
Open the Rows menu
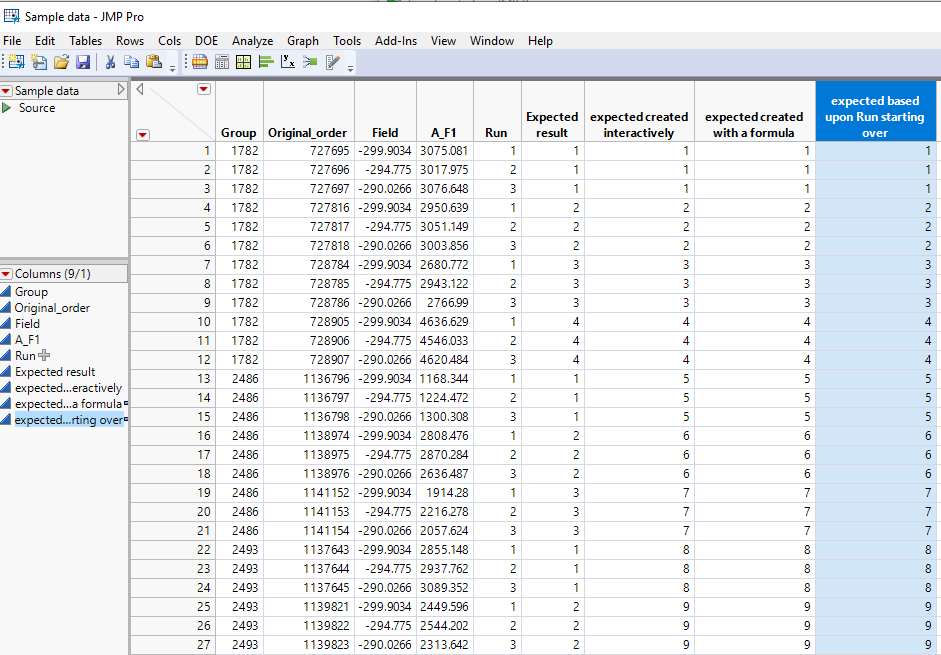[x=130, y=41]
